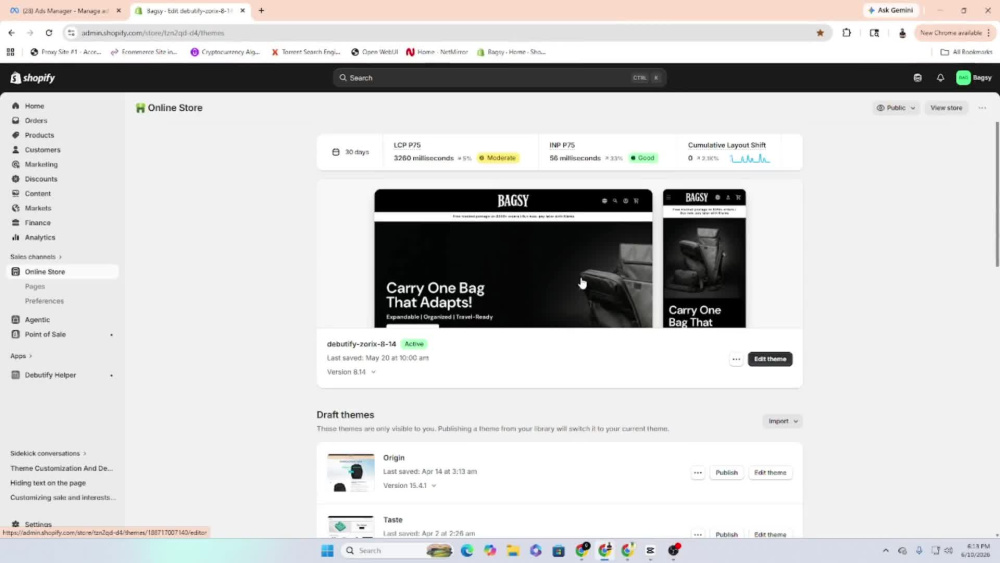Publish the Origin theme
The height and width of the screenshot is (563, 1000).
(x=726, y=472)
